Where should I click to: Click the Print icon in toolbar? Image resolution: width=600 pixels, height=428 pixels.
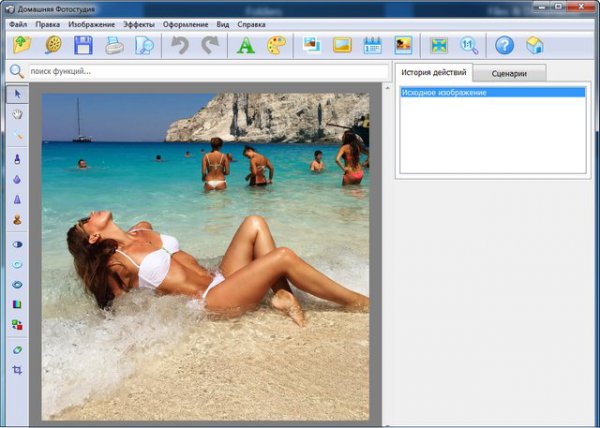click(114, 45)
